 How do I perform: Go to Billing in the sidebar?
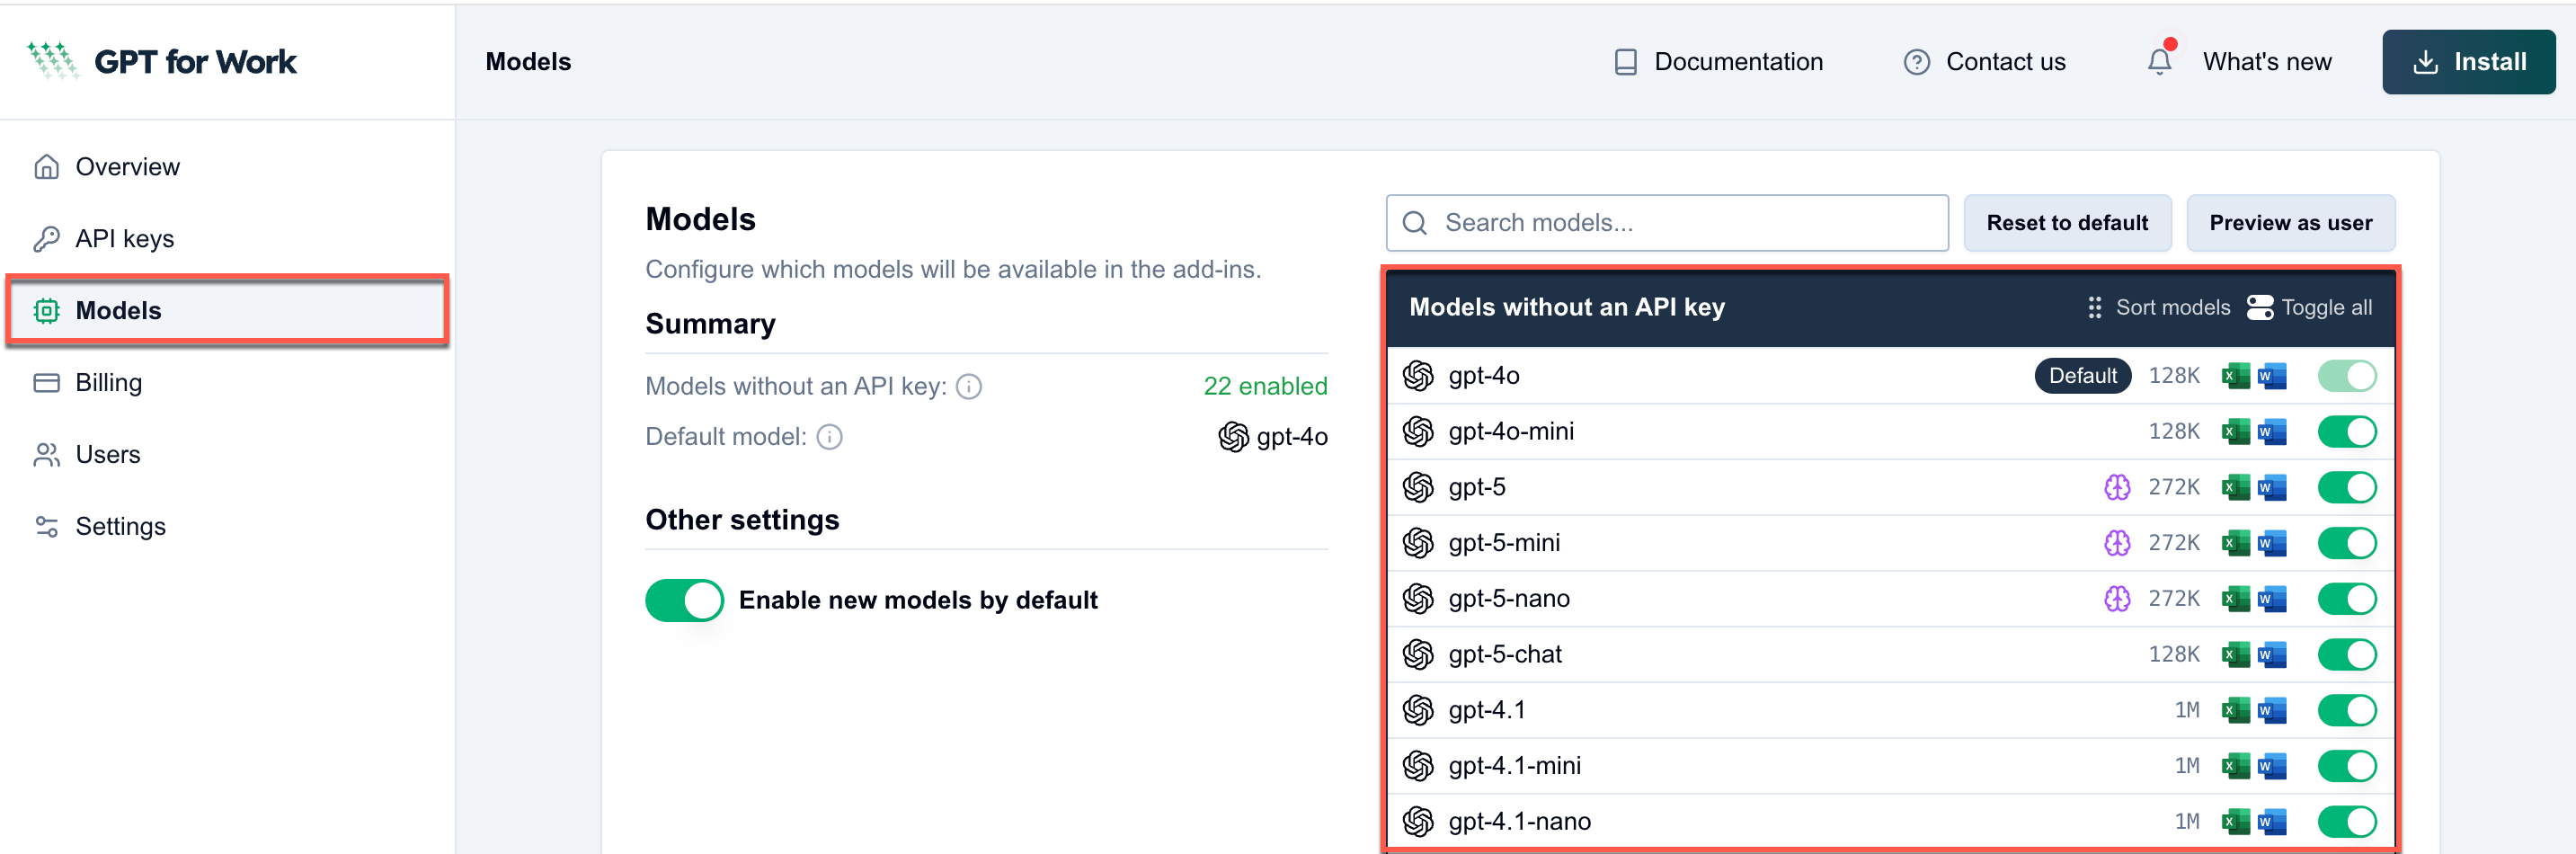(x=108, y=383)
